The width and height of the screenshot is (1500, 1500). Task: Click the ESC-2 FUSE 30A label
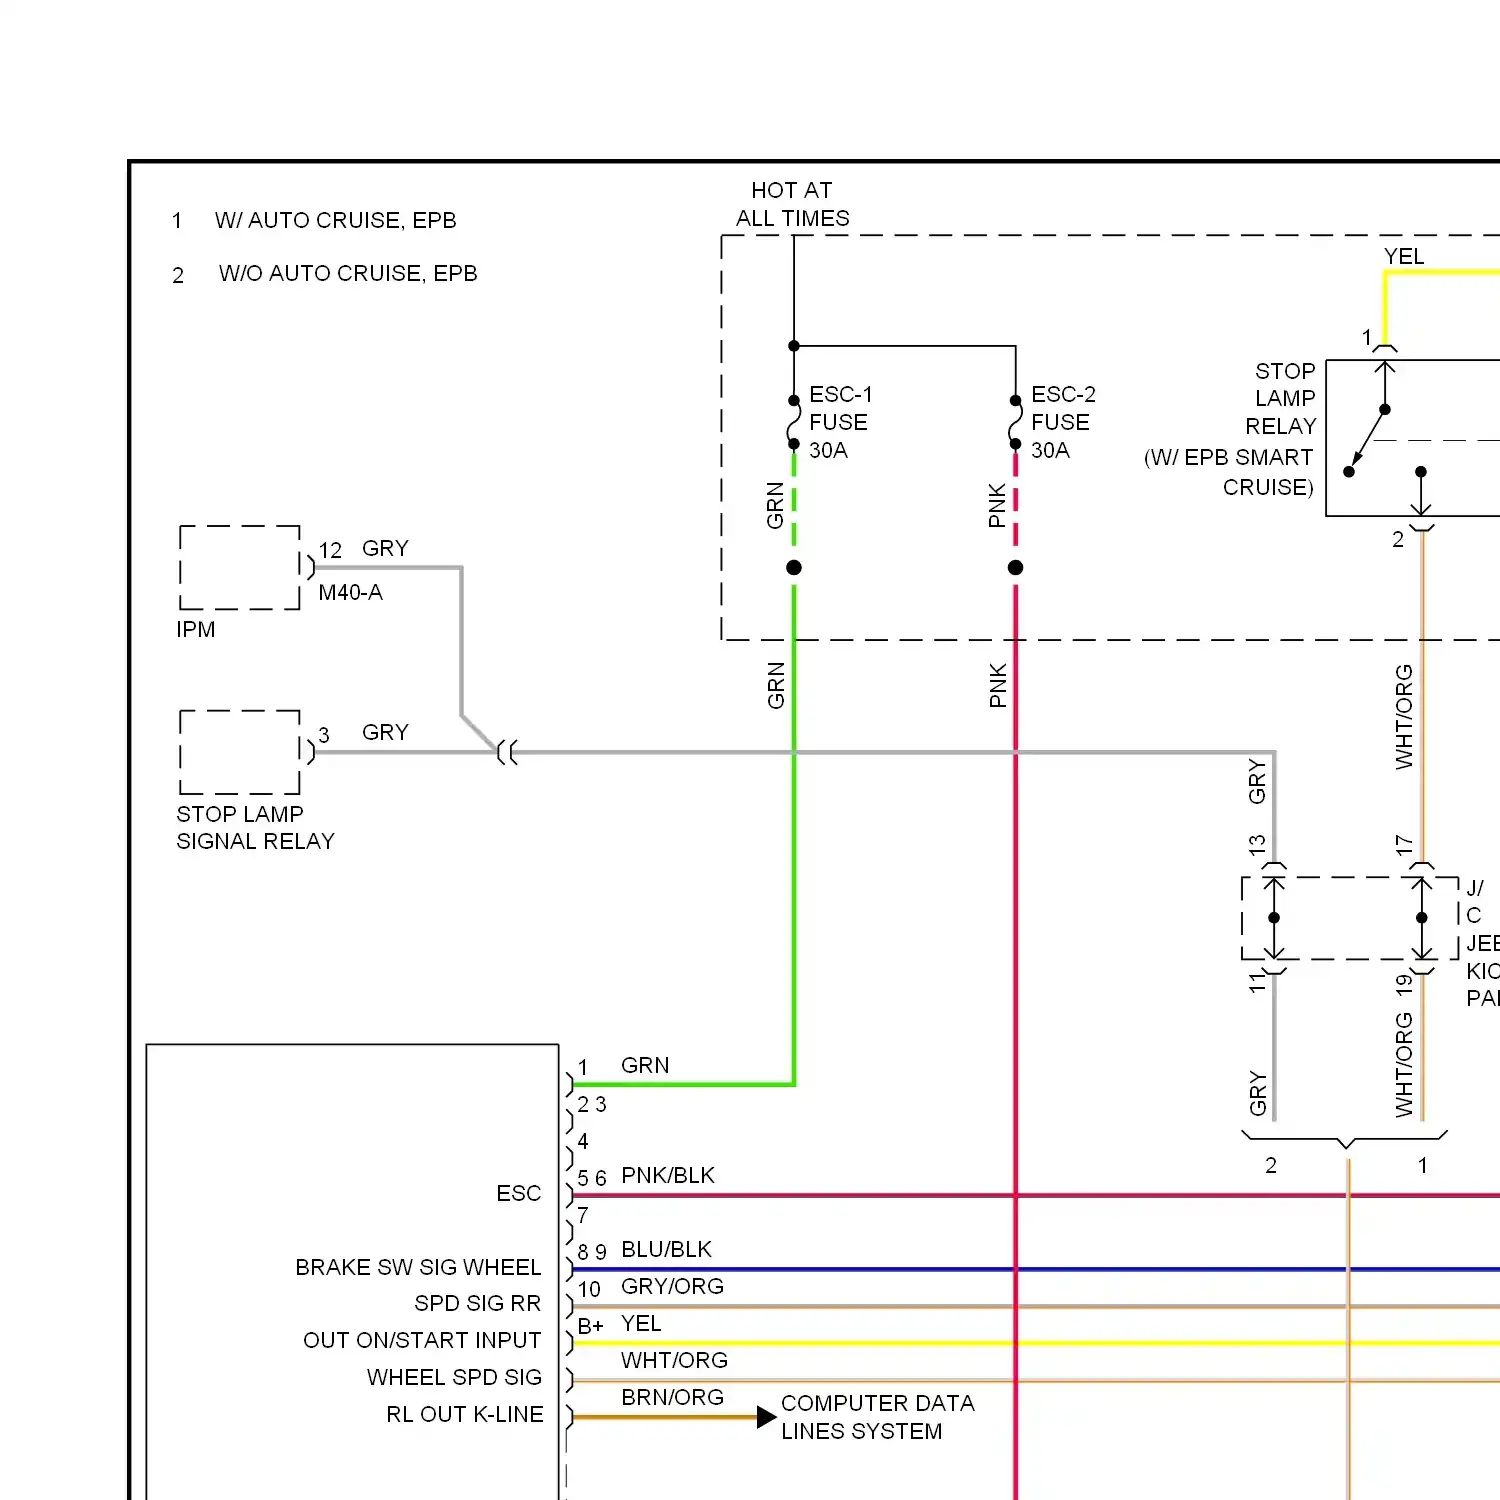click(x=1063, y=422)
